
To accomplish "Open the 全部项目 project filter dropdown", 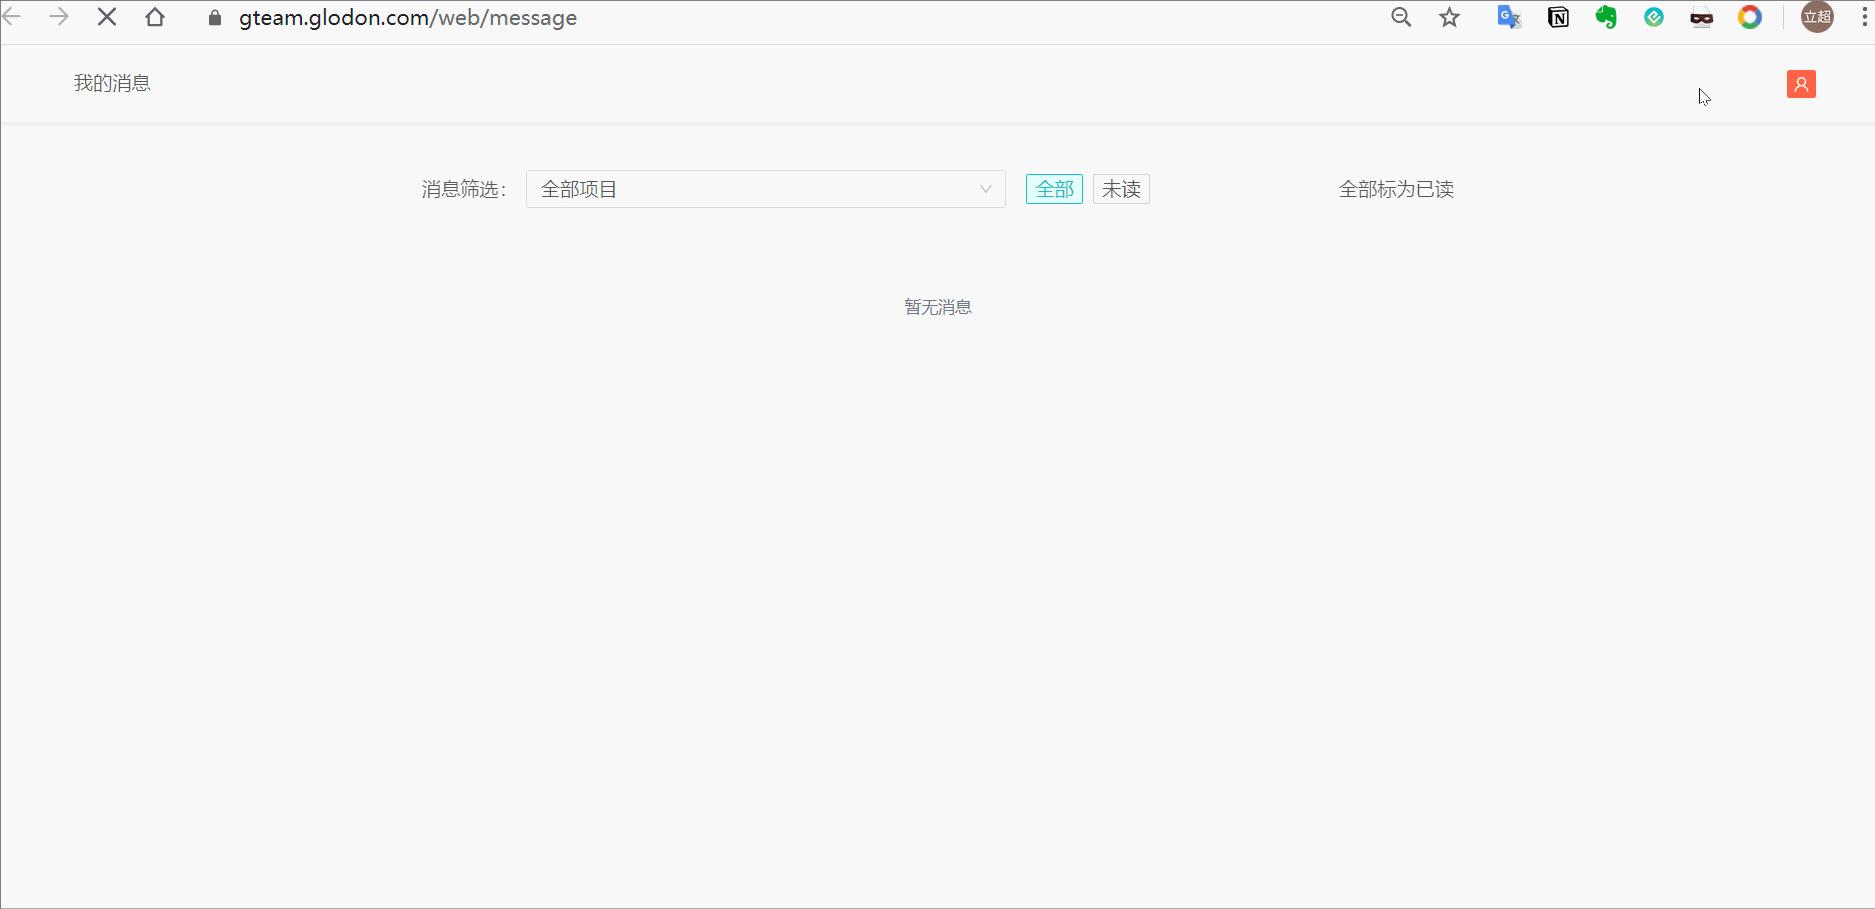I will pyautogui.click(x=765, y=189).
